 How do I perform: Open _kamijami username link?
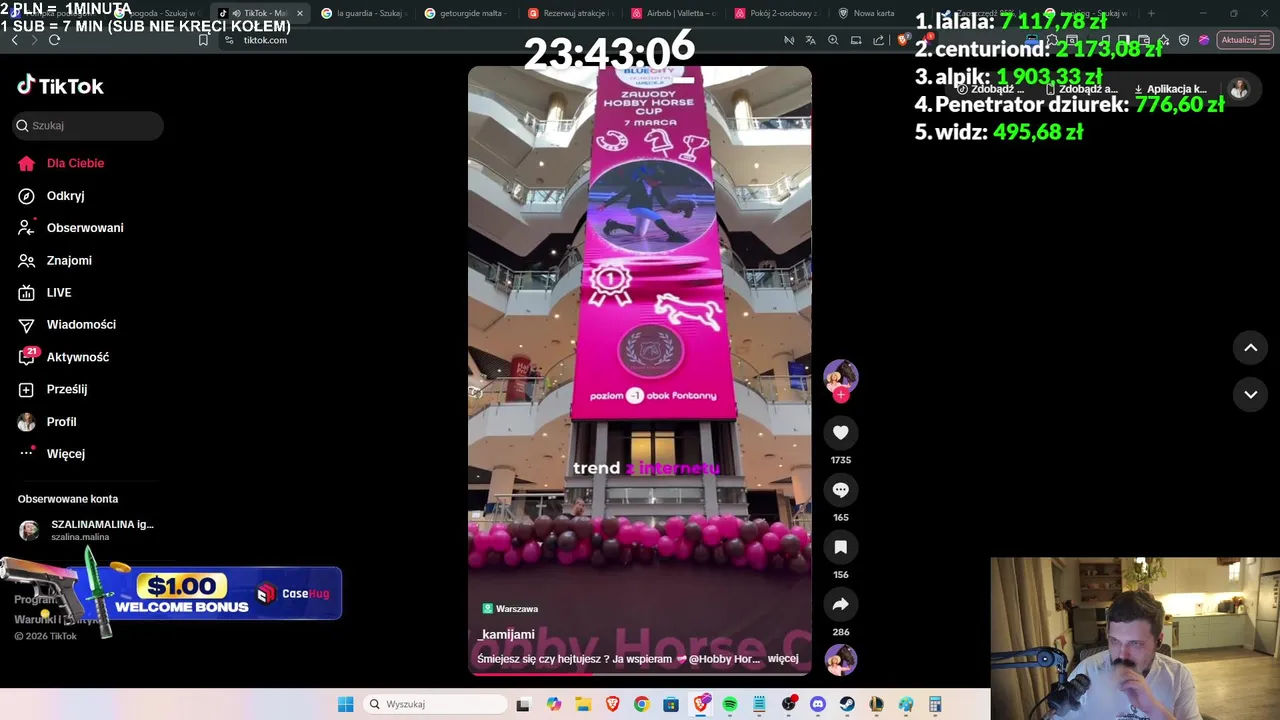click(x=506, y=634)
